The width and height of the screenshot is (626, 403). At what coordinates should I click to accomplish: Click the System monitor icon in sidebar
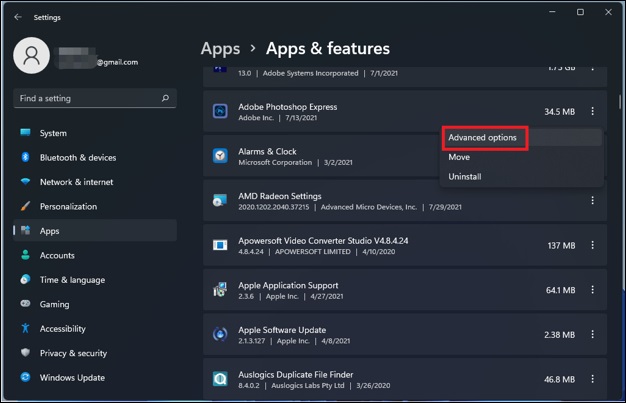(x=26, y=133)
